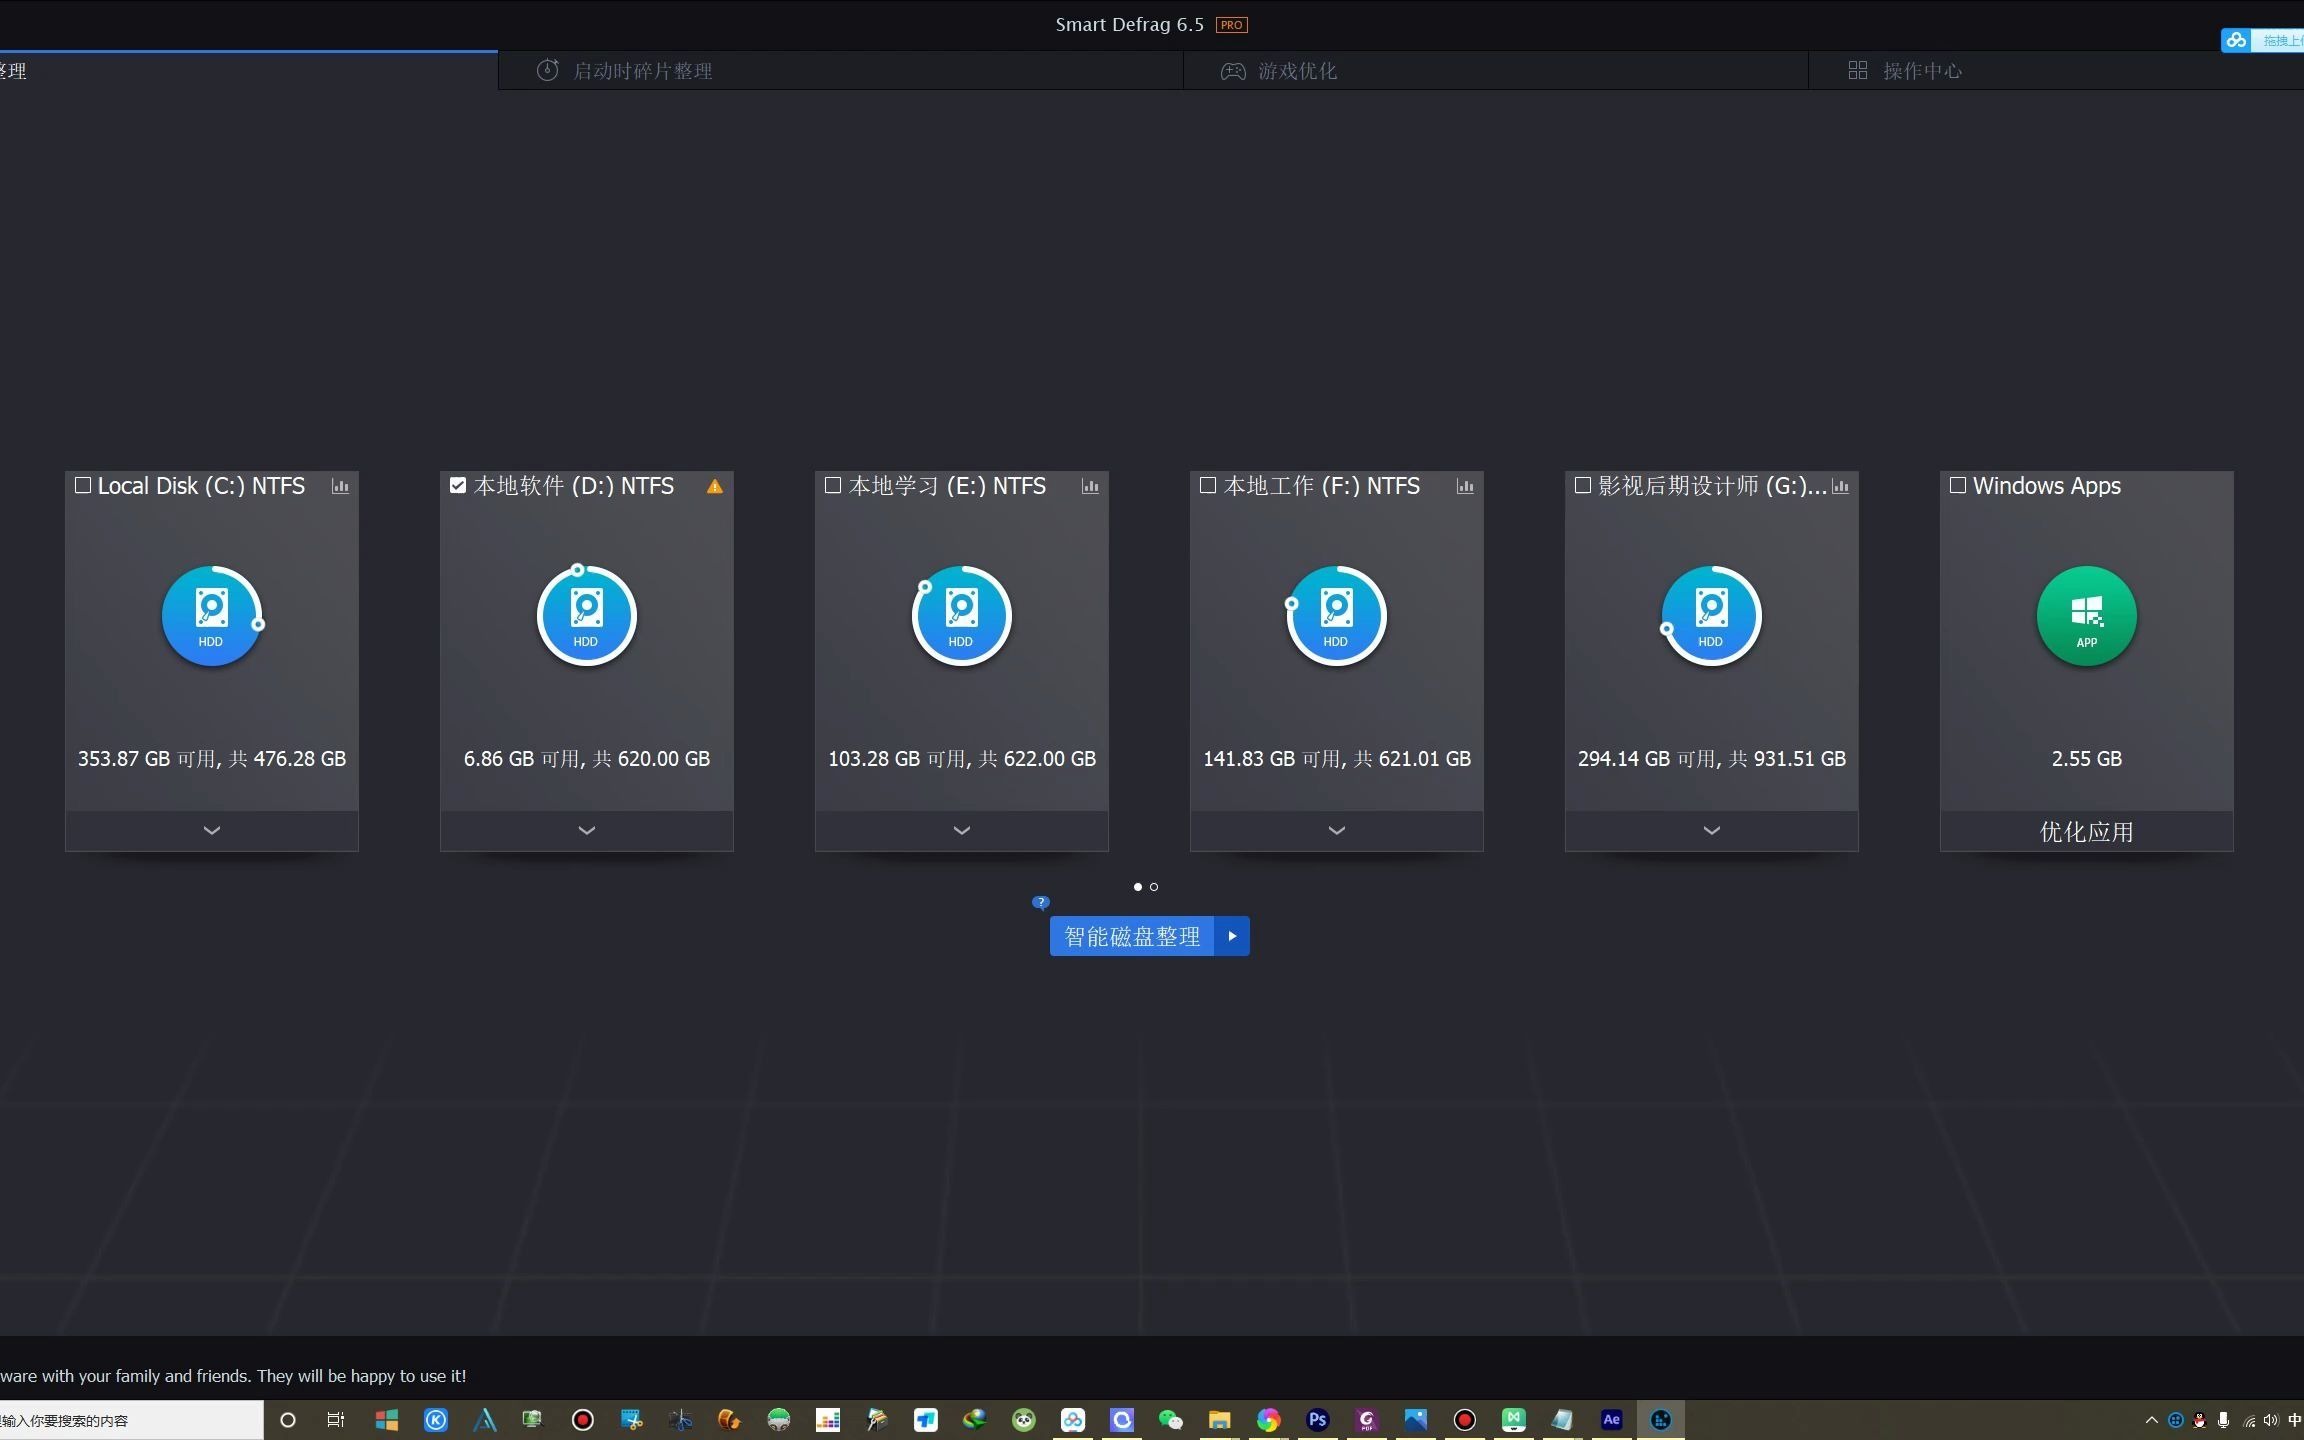Open fragmentation chart for Local Disk (C:)
The image size is (2304, 1440).
point(340,486)
